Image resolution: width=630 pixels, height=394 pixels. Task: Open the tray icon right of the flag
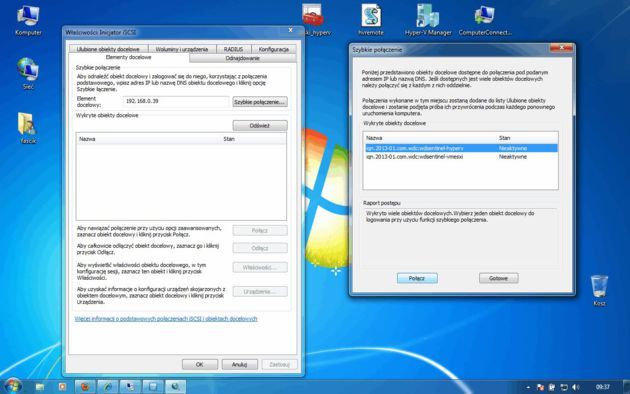click(552, 387)
